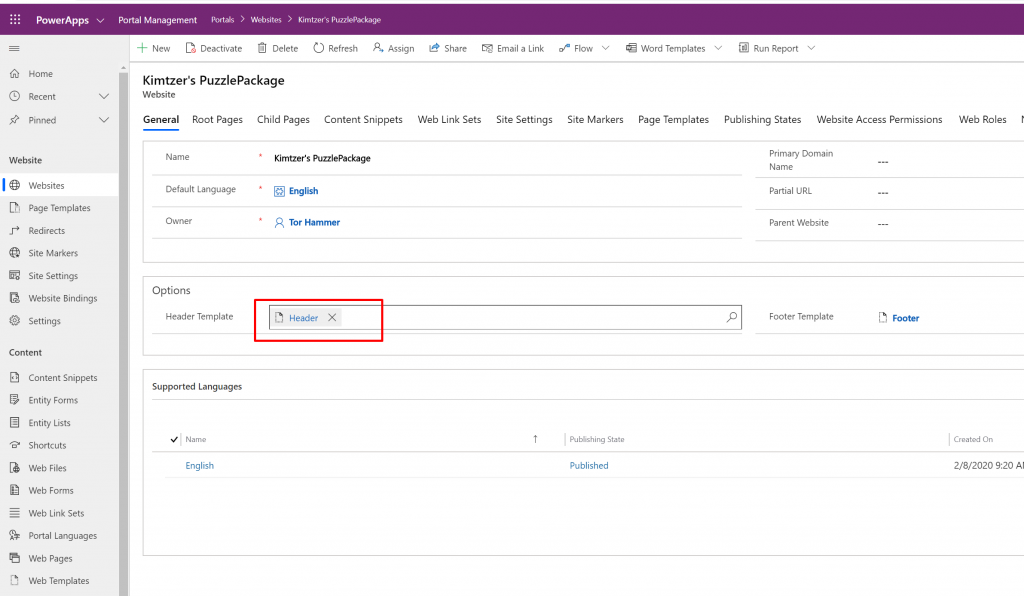
Task: Open the English supported language row
Action: (199, 465)
